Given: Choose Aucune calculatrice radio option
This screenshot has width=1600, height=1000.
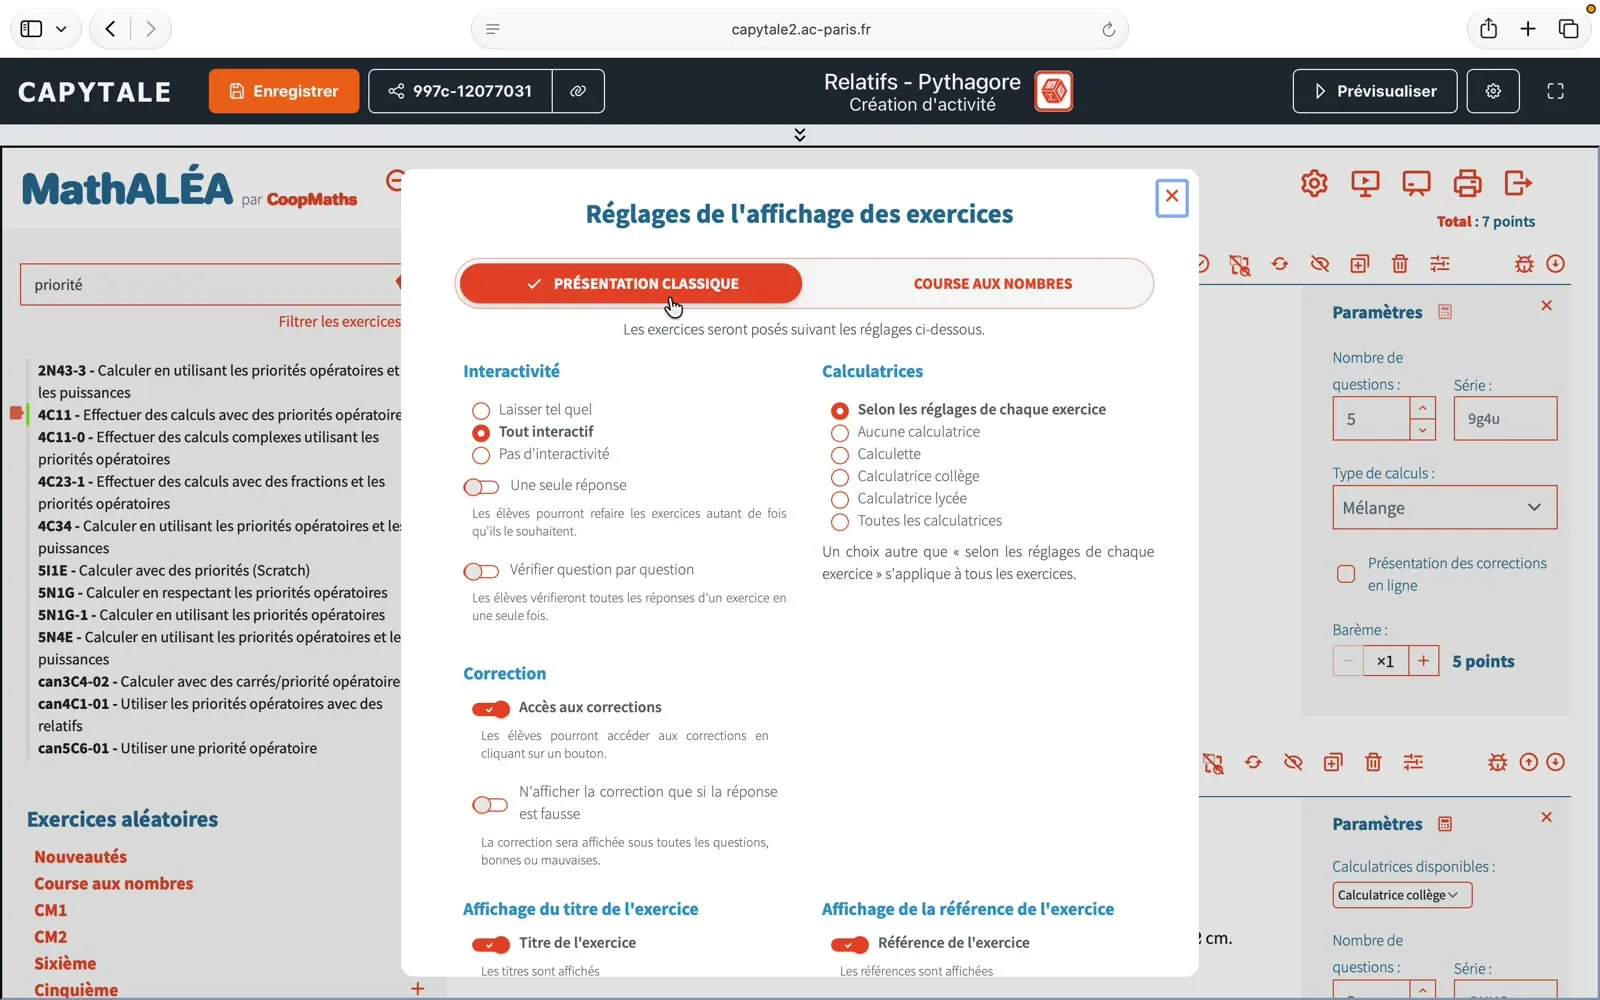Looking at the screenshot, I should [840, 433].
